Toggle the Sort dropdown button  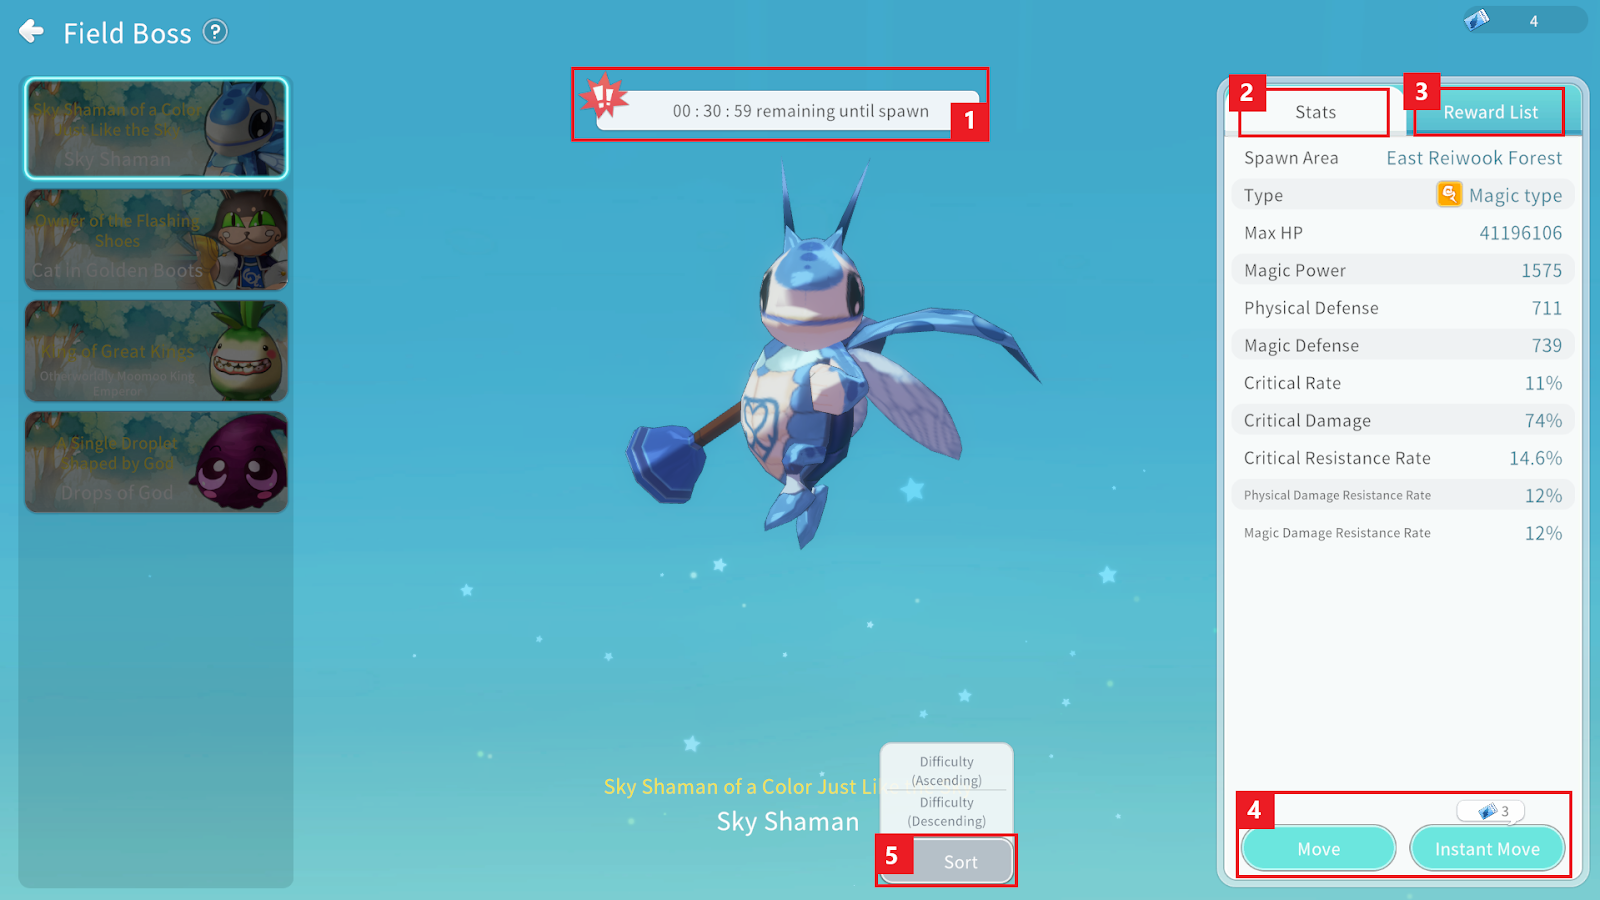tap(960, 861)
